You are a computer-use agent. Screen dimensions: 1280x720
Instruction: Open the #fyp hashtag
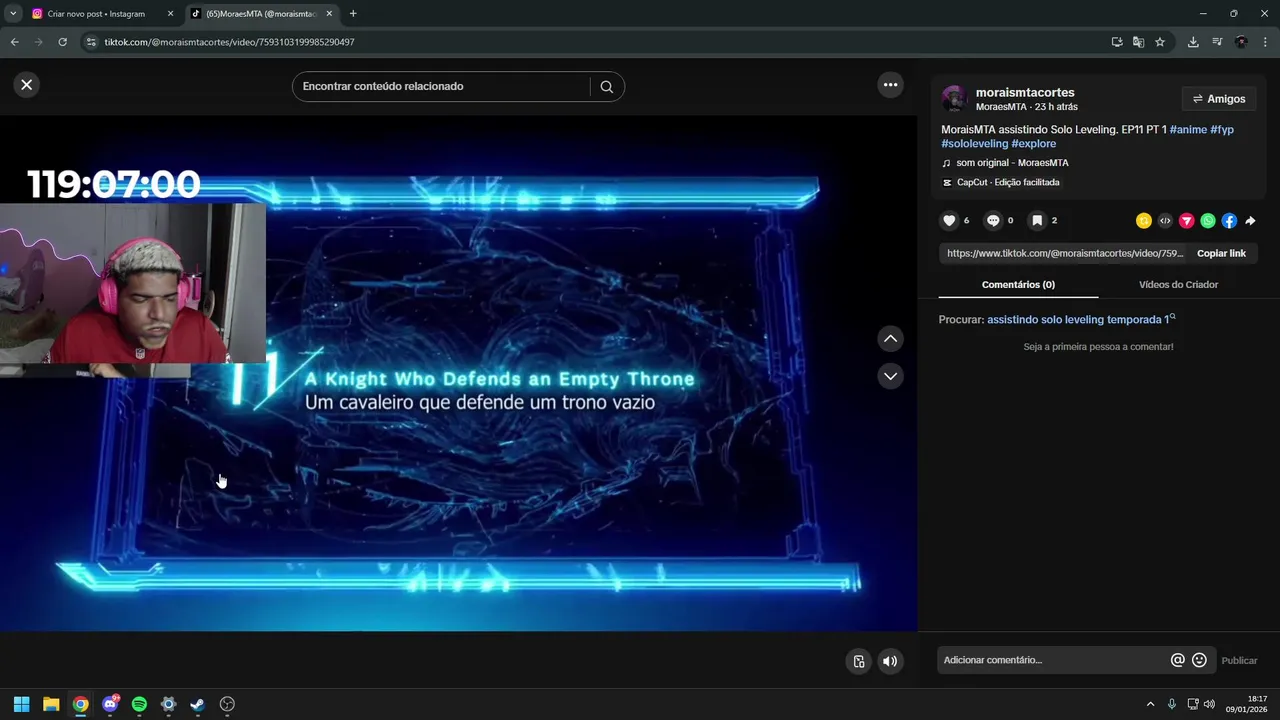coord(1222,130)
